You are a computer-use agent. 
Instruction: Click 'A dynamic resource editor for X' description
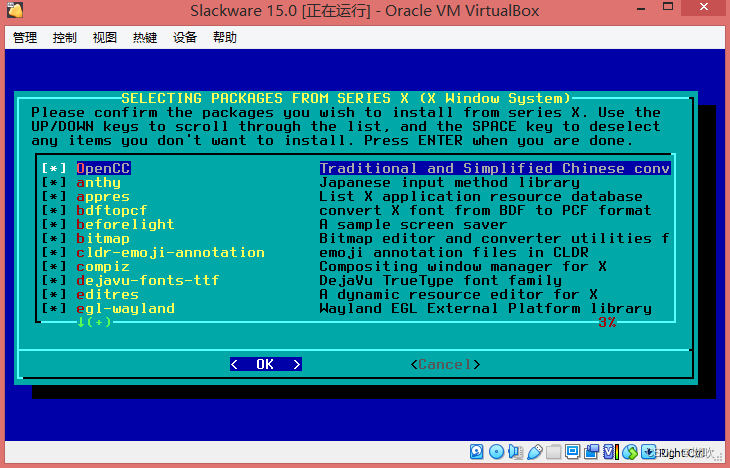pyautogui.click(x=459, y=294)
